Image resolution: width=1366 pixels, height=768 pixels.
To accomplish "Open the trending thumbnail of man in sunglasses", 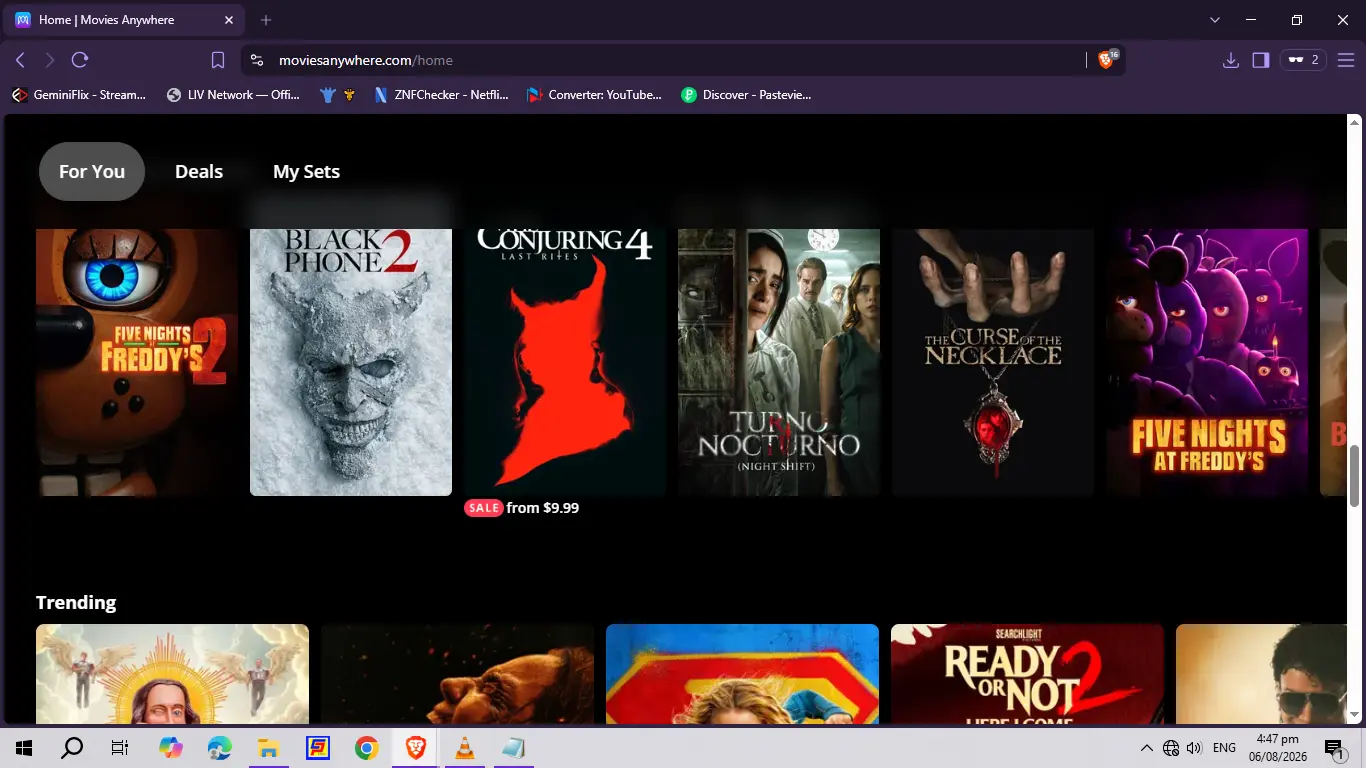I will click(x=1262, y=674).
